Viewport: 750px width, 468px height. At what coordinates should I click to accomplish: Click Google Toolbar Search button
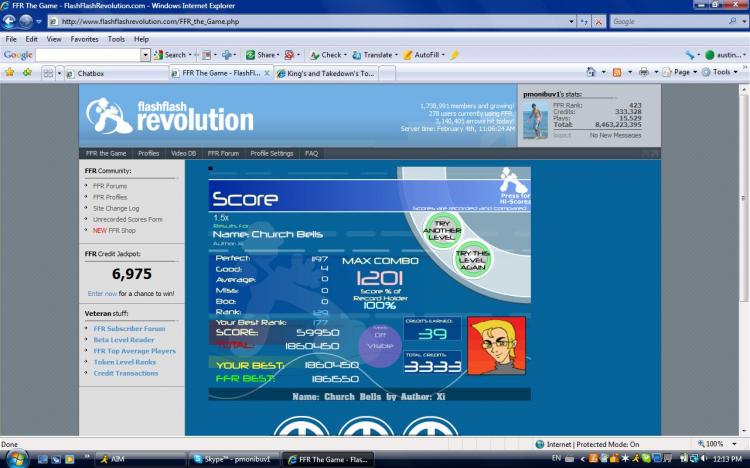click(170, 55)
